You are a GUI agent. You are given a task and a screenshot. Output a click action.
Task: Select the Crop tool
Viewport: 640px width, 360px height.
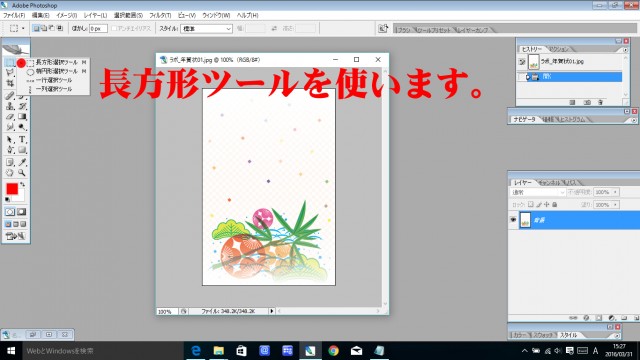coord(10,83)
